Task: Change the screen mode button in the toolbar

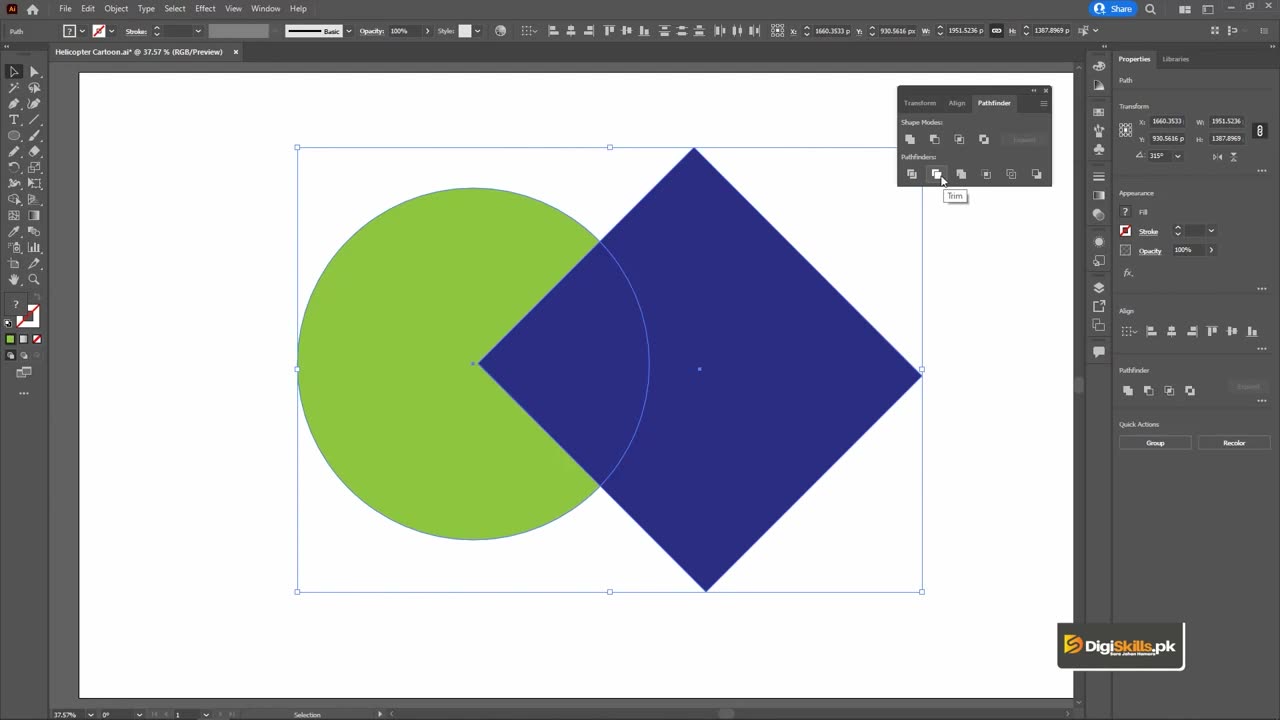Action: [24, 372]
